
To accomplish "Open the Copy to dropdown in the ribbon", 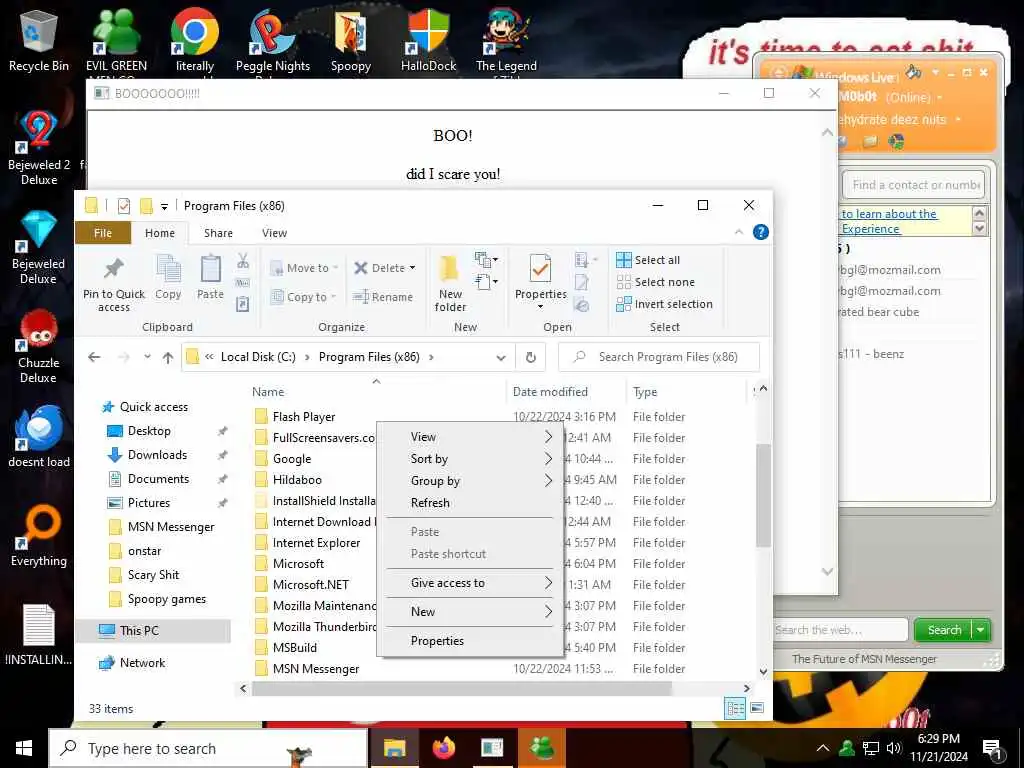I will tap(333, 297).
